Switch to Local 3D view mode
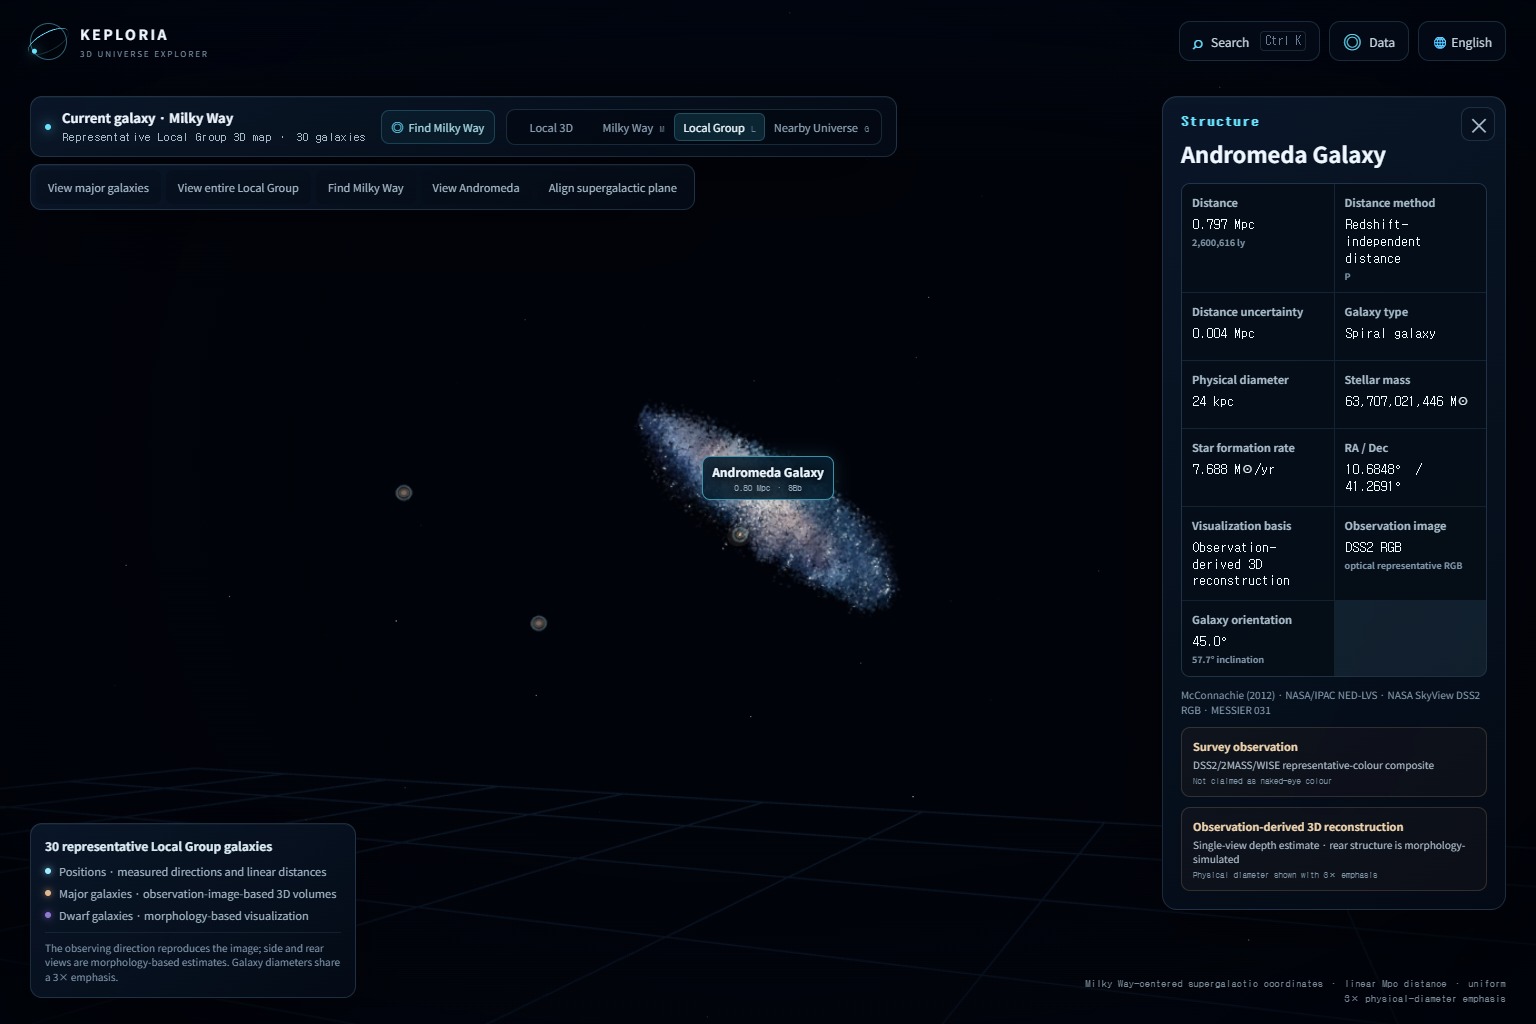Image resolution: width=1536 pixels, height=1024 pixels. [x=551, y=128]
